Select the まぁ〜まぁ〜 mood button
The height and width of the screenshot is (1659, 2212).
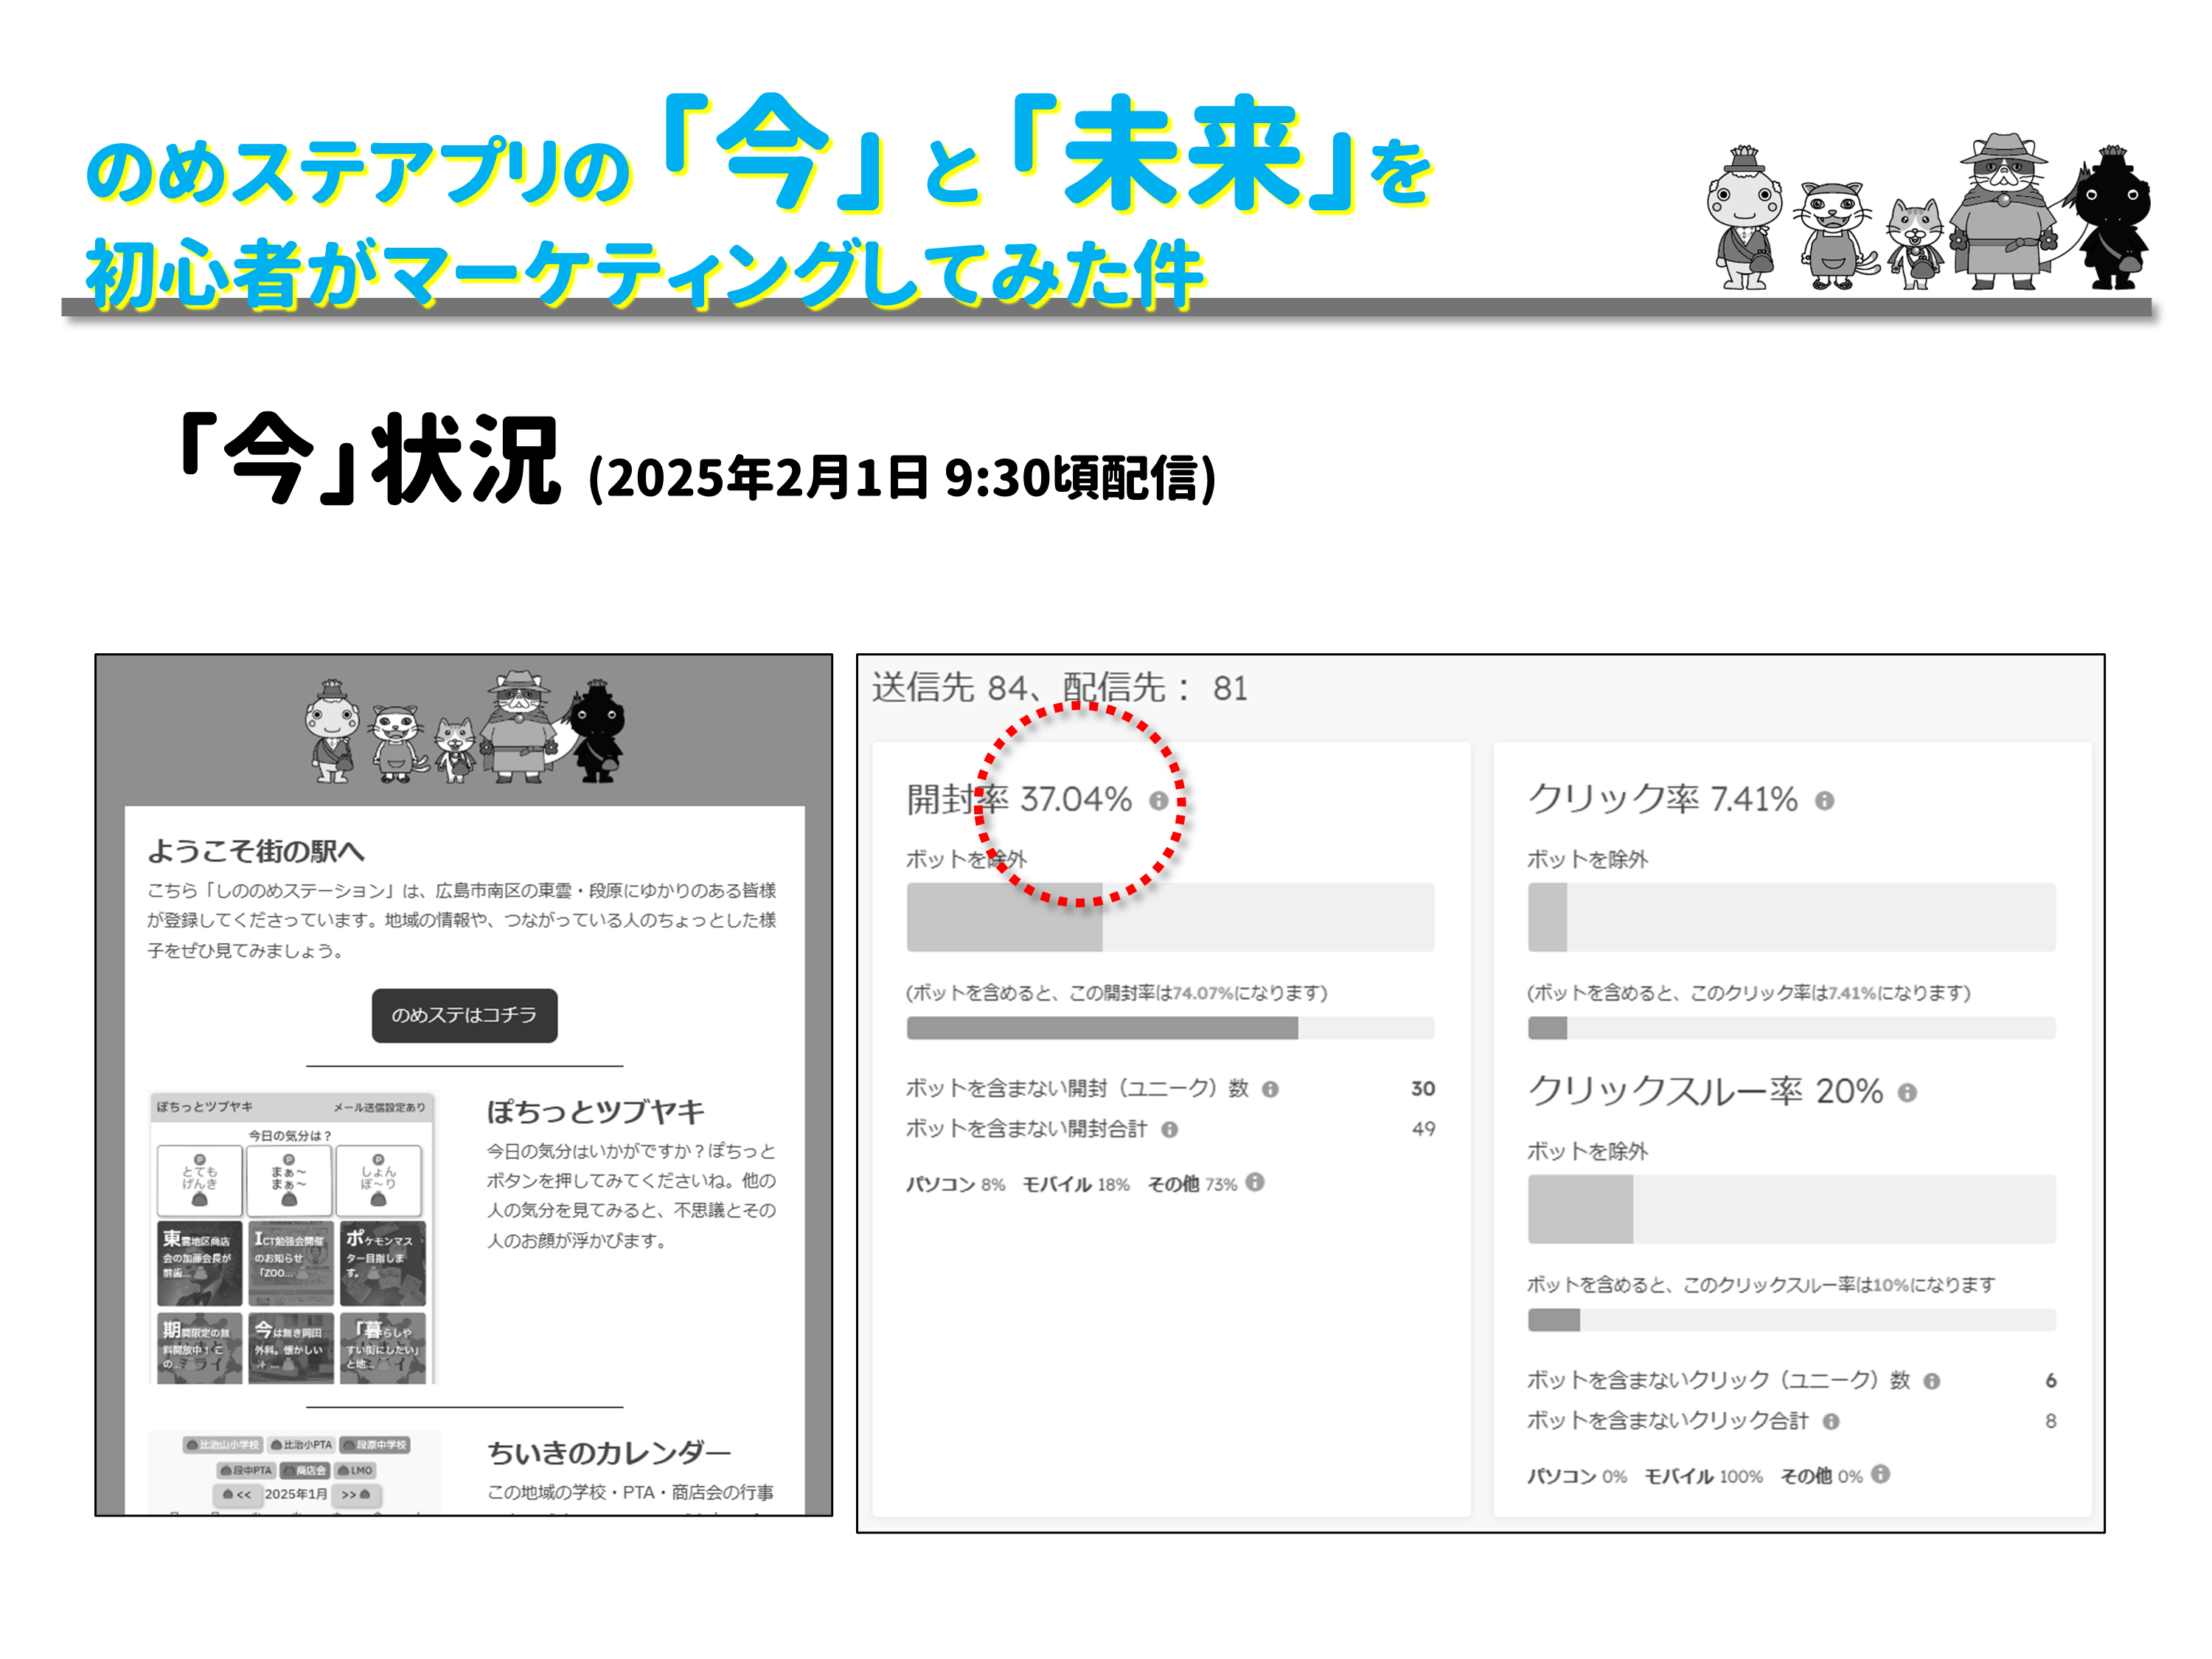click(x=289, y=1181)
